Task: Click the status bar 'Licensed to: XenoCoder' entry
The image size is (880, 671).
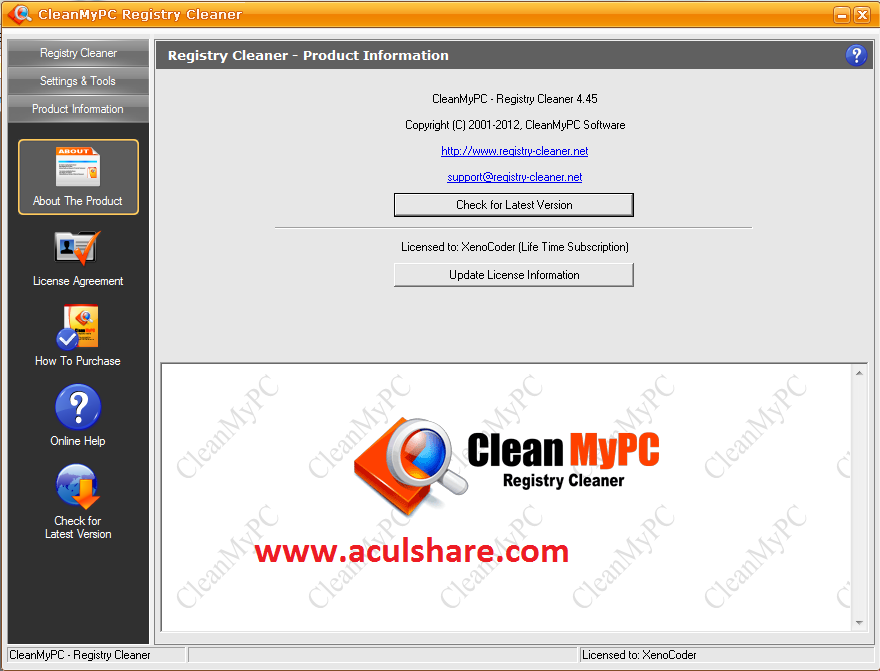Action: tap(639, 655)
